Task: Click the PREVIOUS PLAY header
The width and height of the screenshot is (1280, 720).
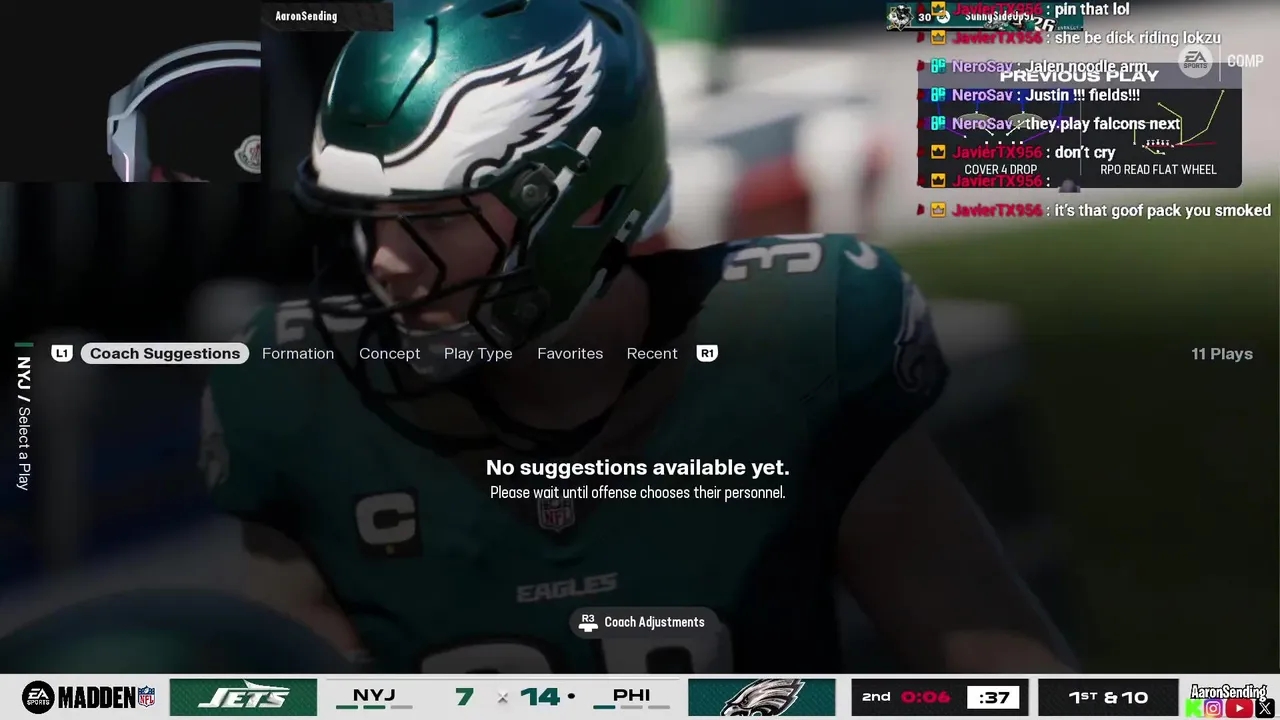Action: (x=1079, y=76)
